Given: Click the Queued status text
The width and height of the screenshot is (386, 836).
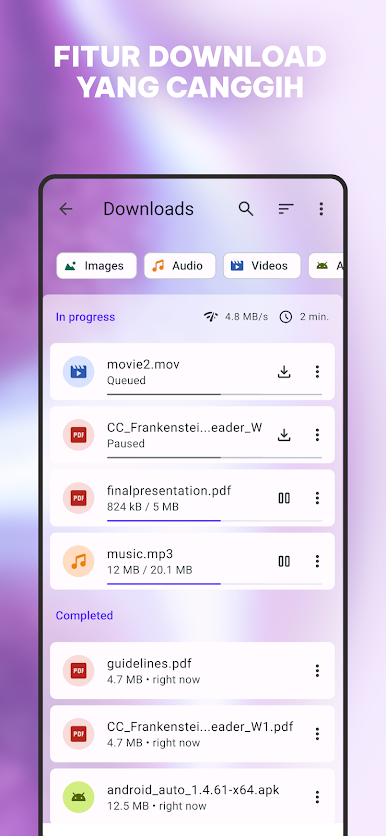Looking at the screenshot, I should tap(126, 381).
